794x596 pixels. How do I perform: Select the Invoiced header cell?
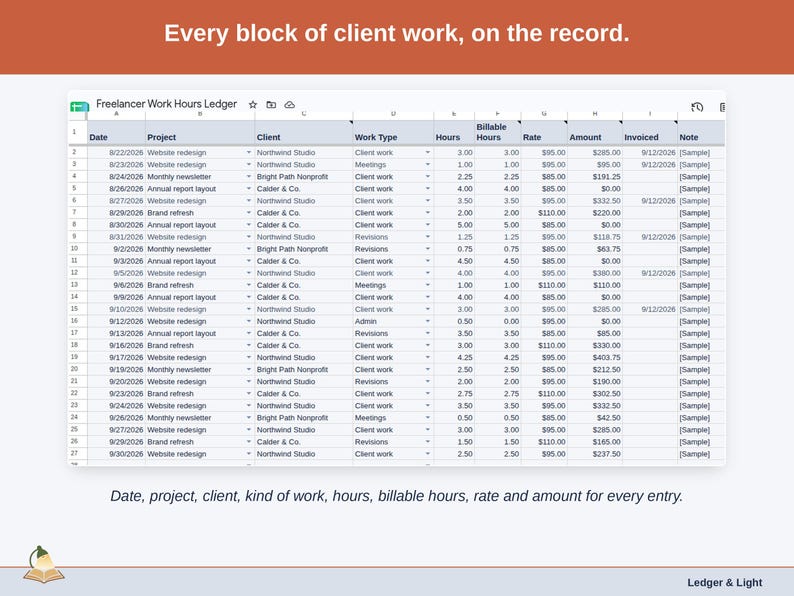click(x=650, y=133)
